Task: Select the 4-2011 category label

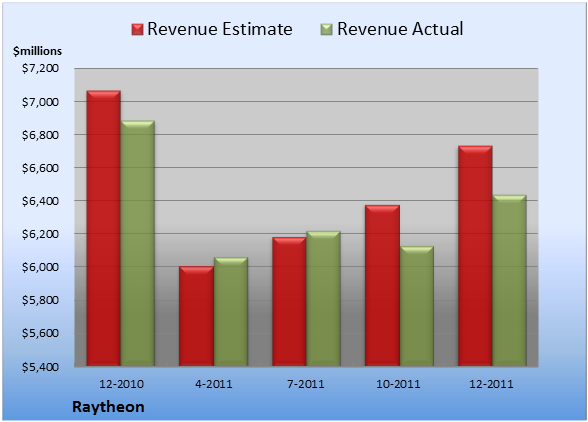Action: click(214, 384)
